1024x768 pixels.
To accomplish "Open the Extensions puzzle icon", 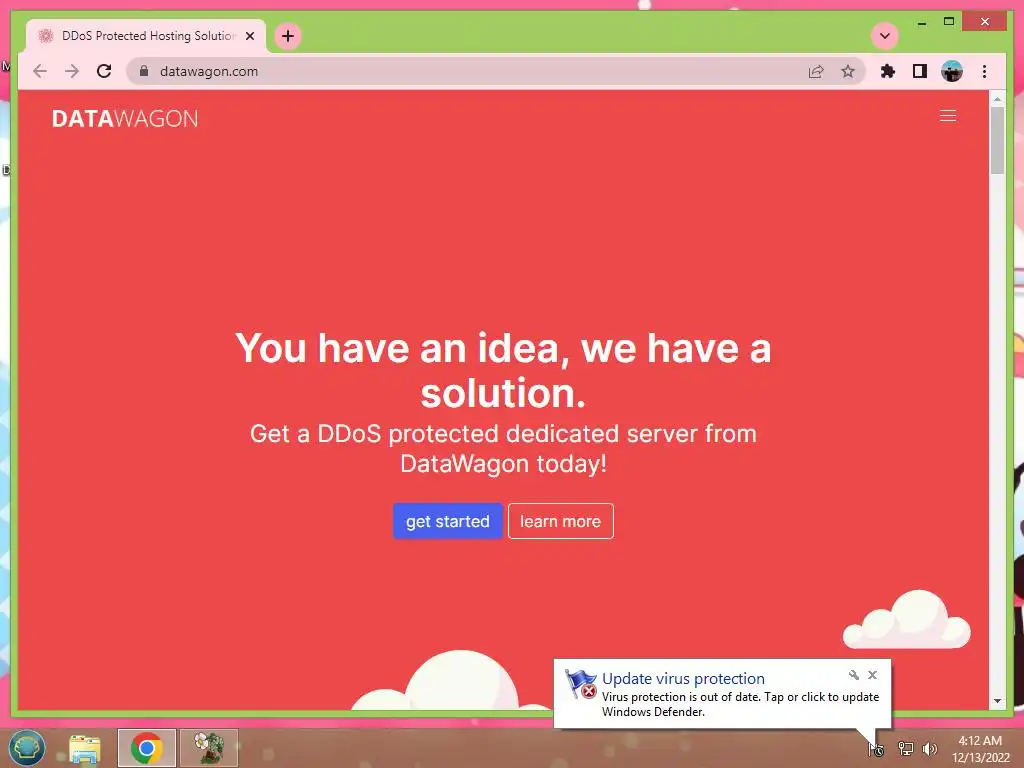I will pos(888,71).
